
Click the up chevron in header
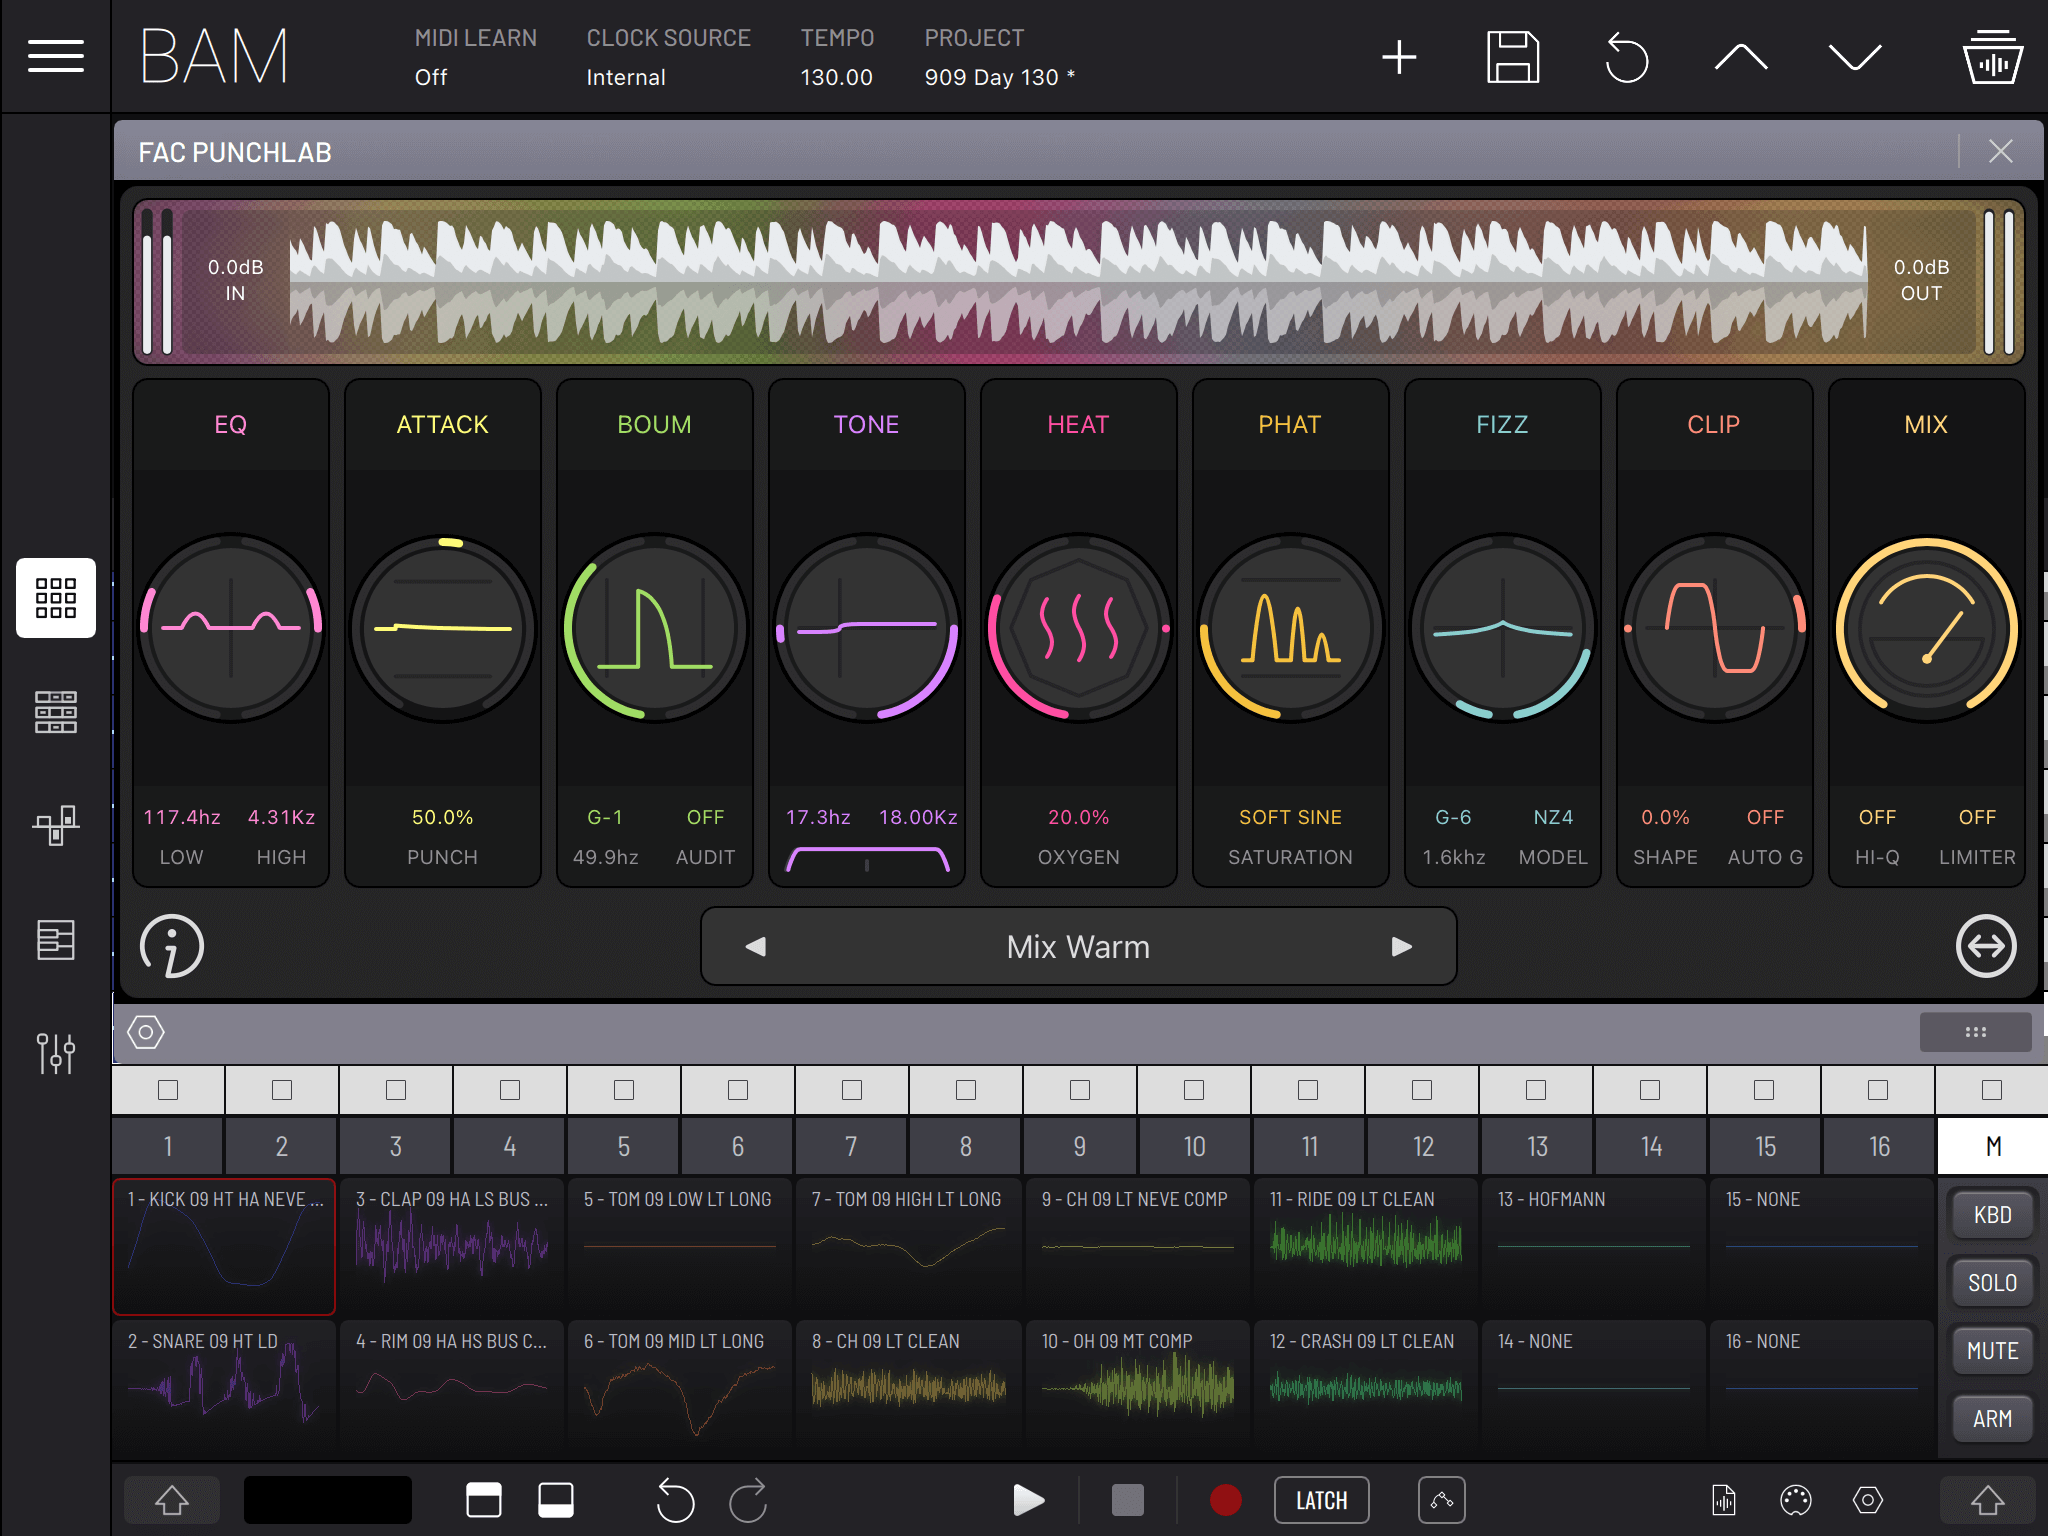point(1741,57)
